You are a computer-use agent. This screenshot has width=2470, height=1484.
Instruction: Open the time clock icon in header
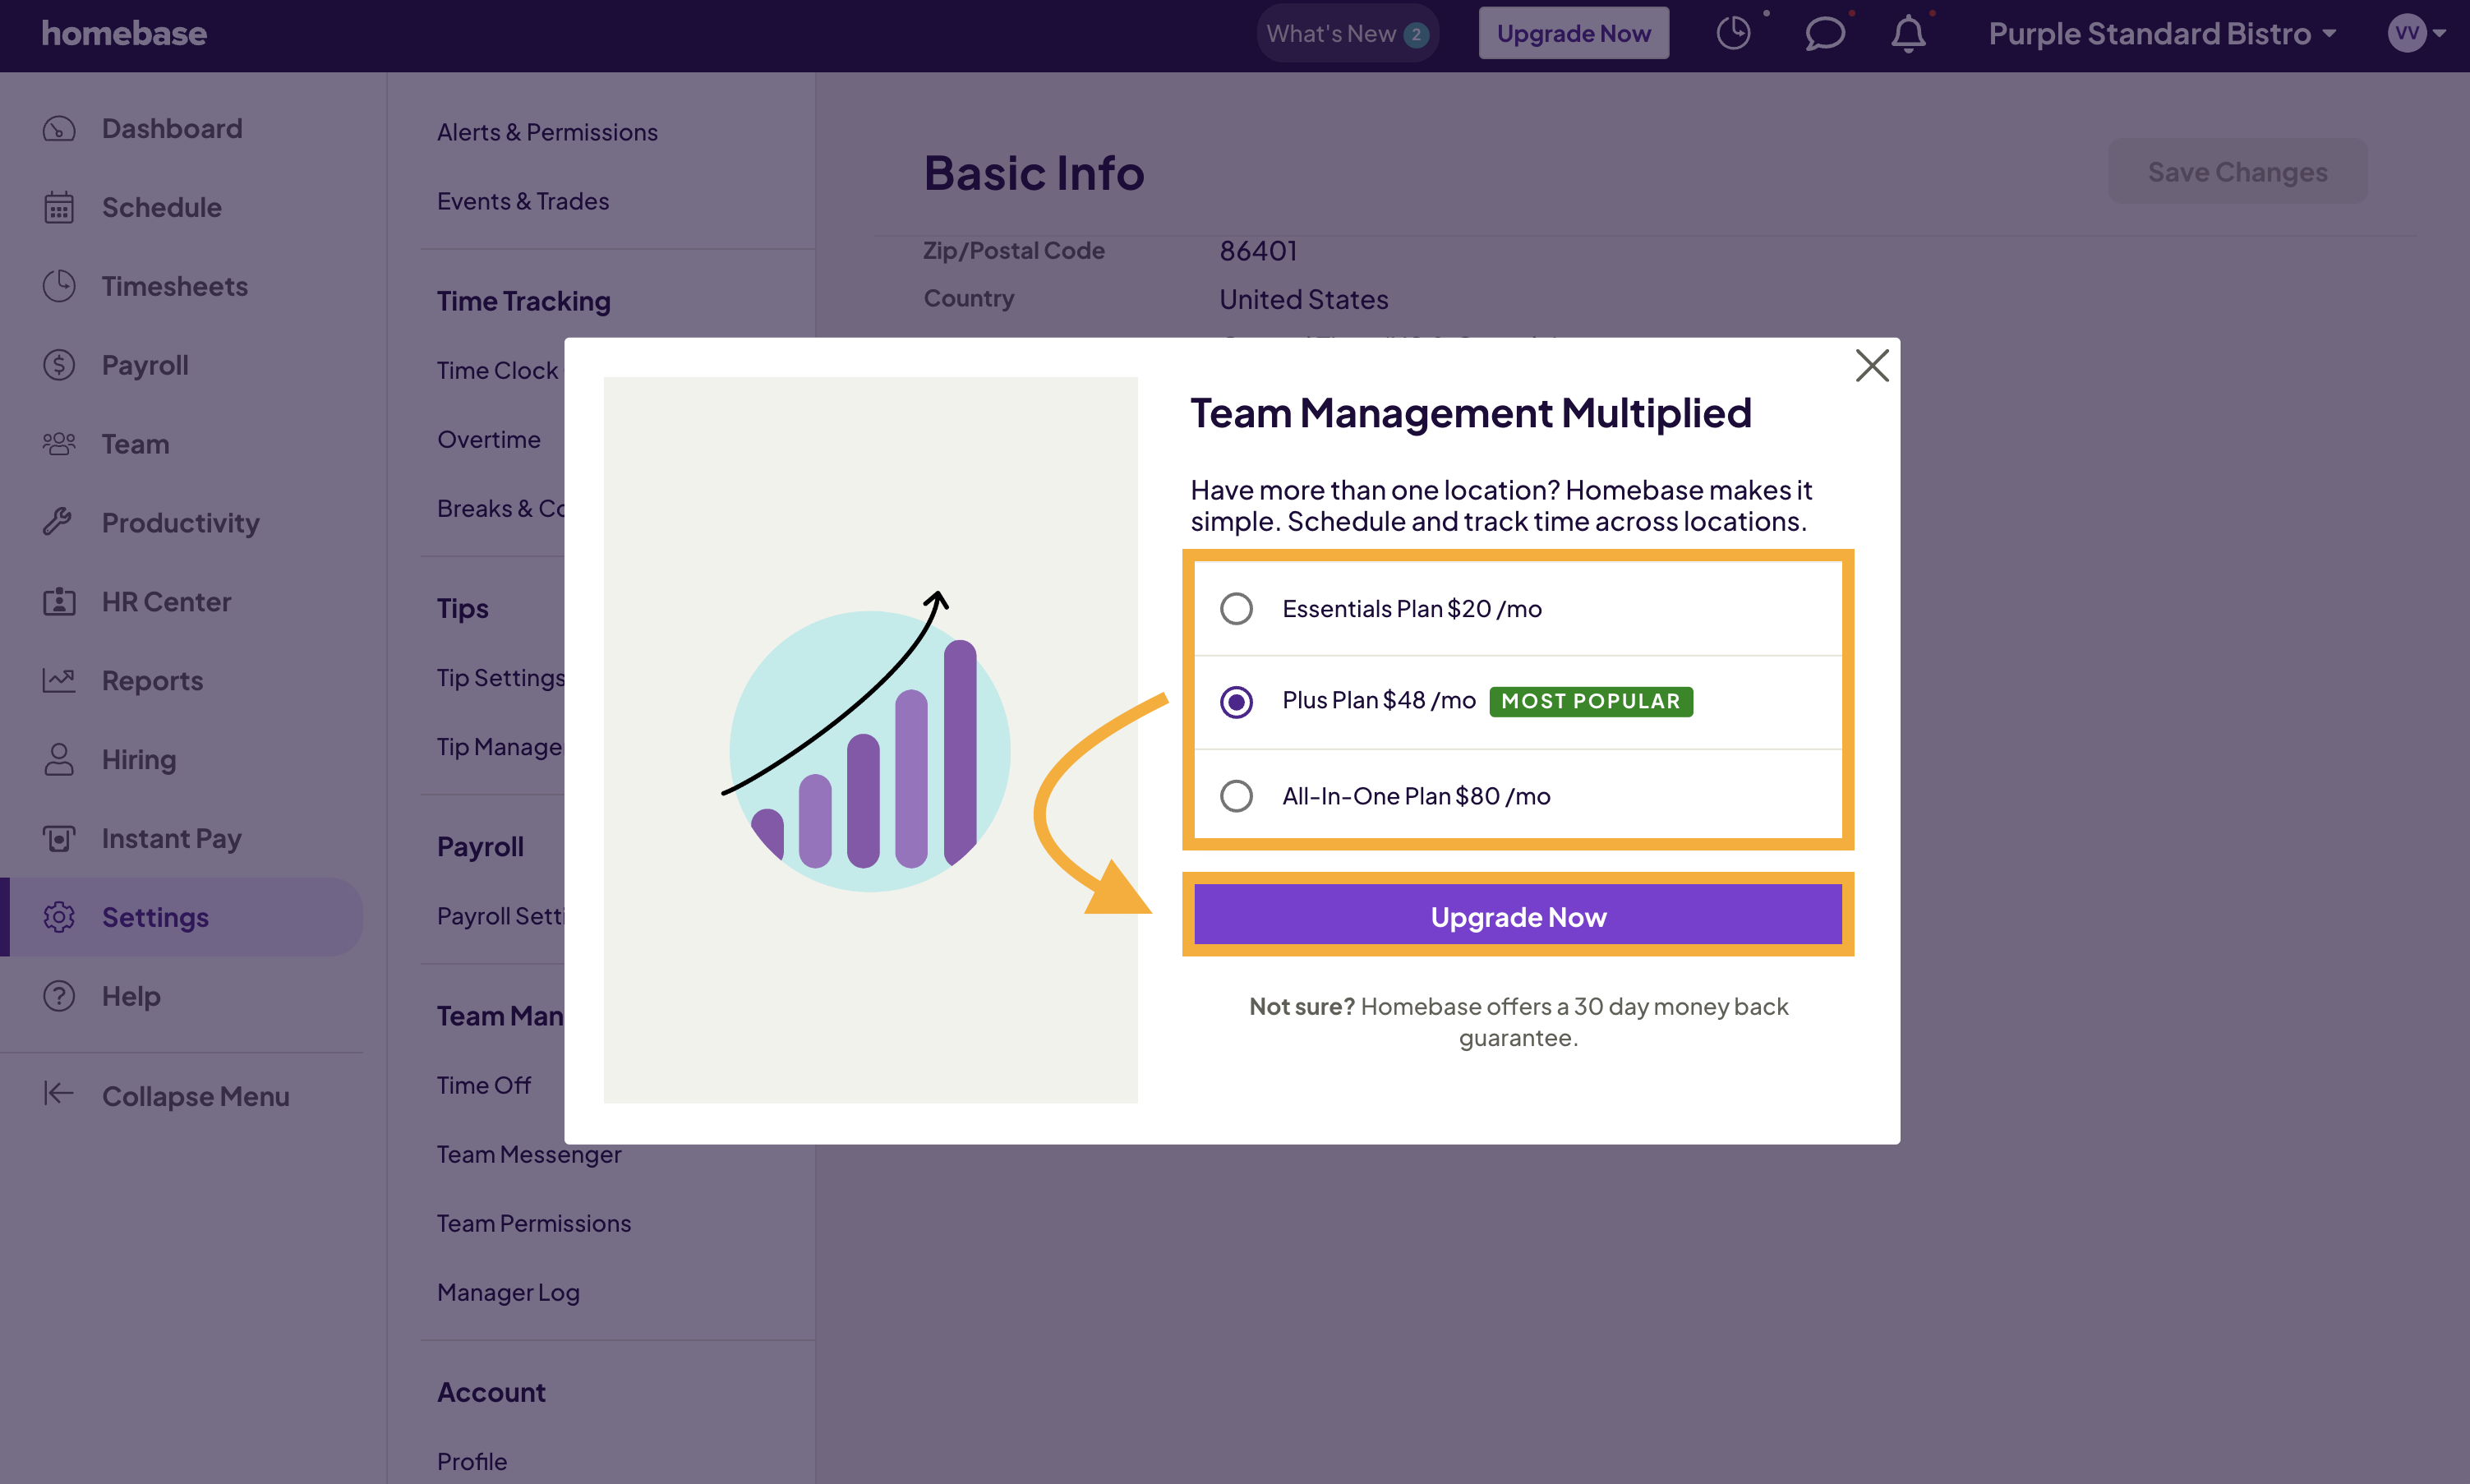(1733, 33)
